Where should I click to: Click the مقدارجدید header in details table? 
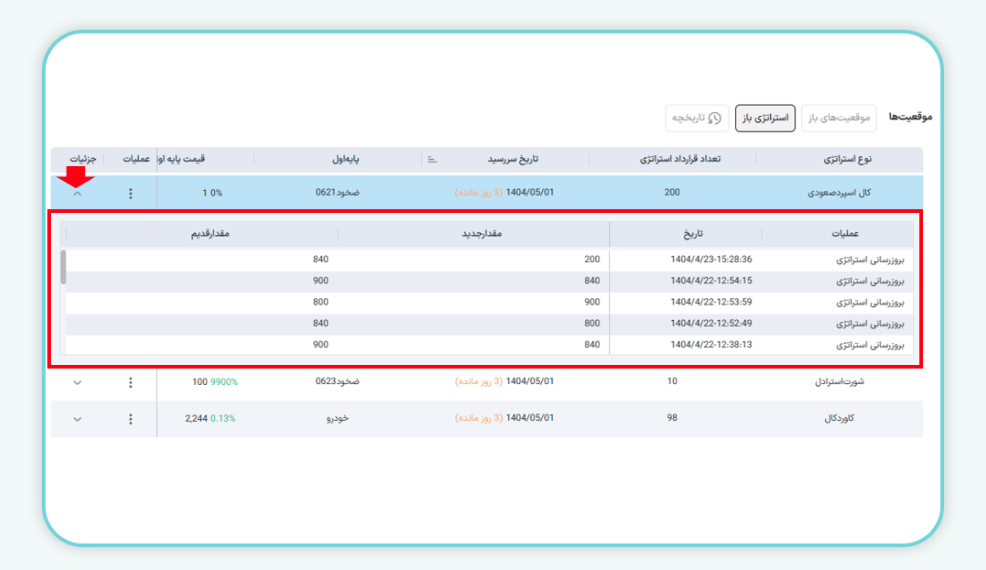coord(476,234)
